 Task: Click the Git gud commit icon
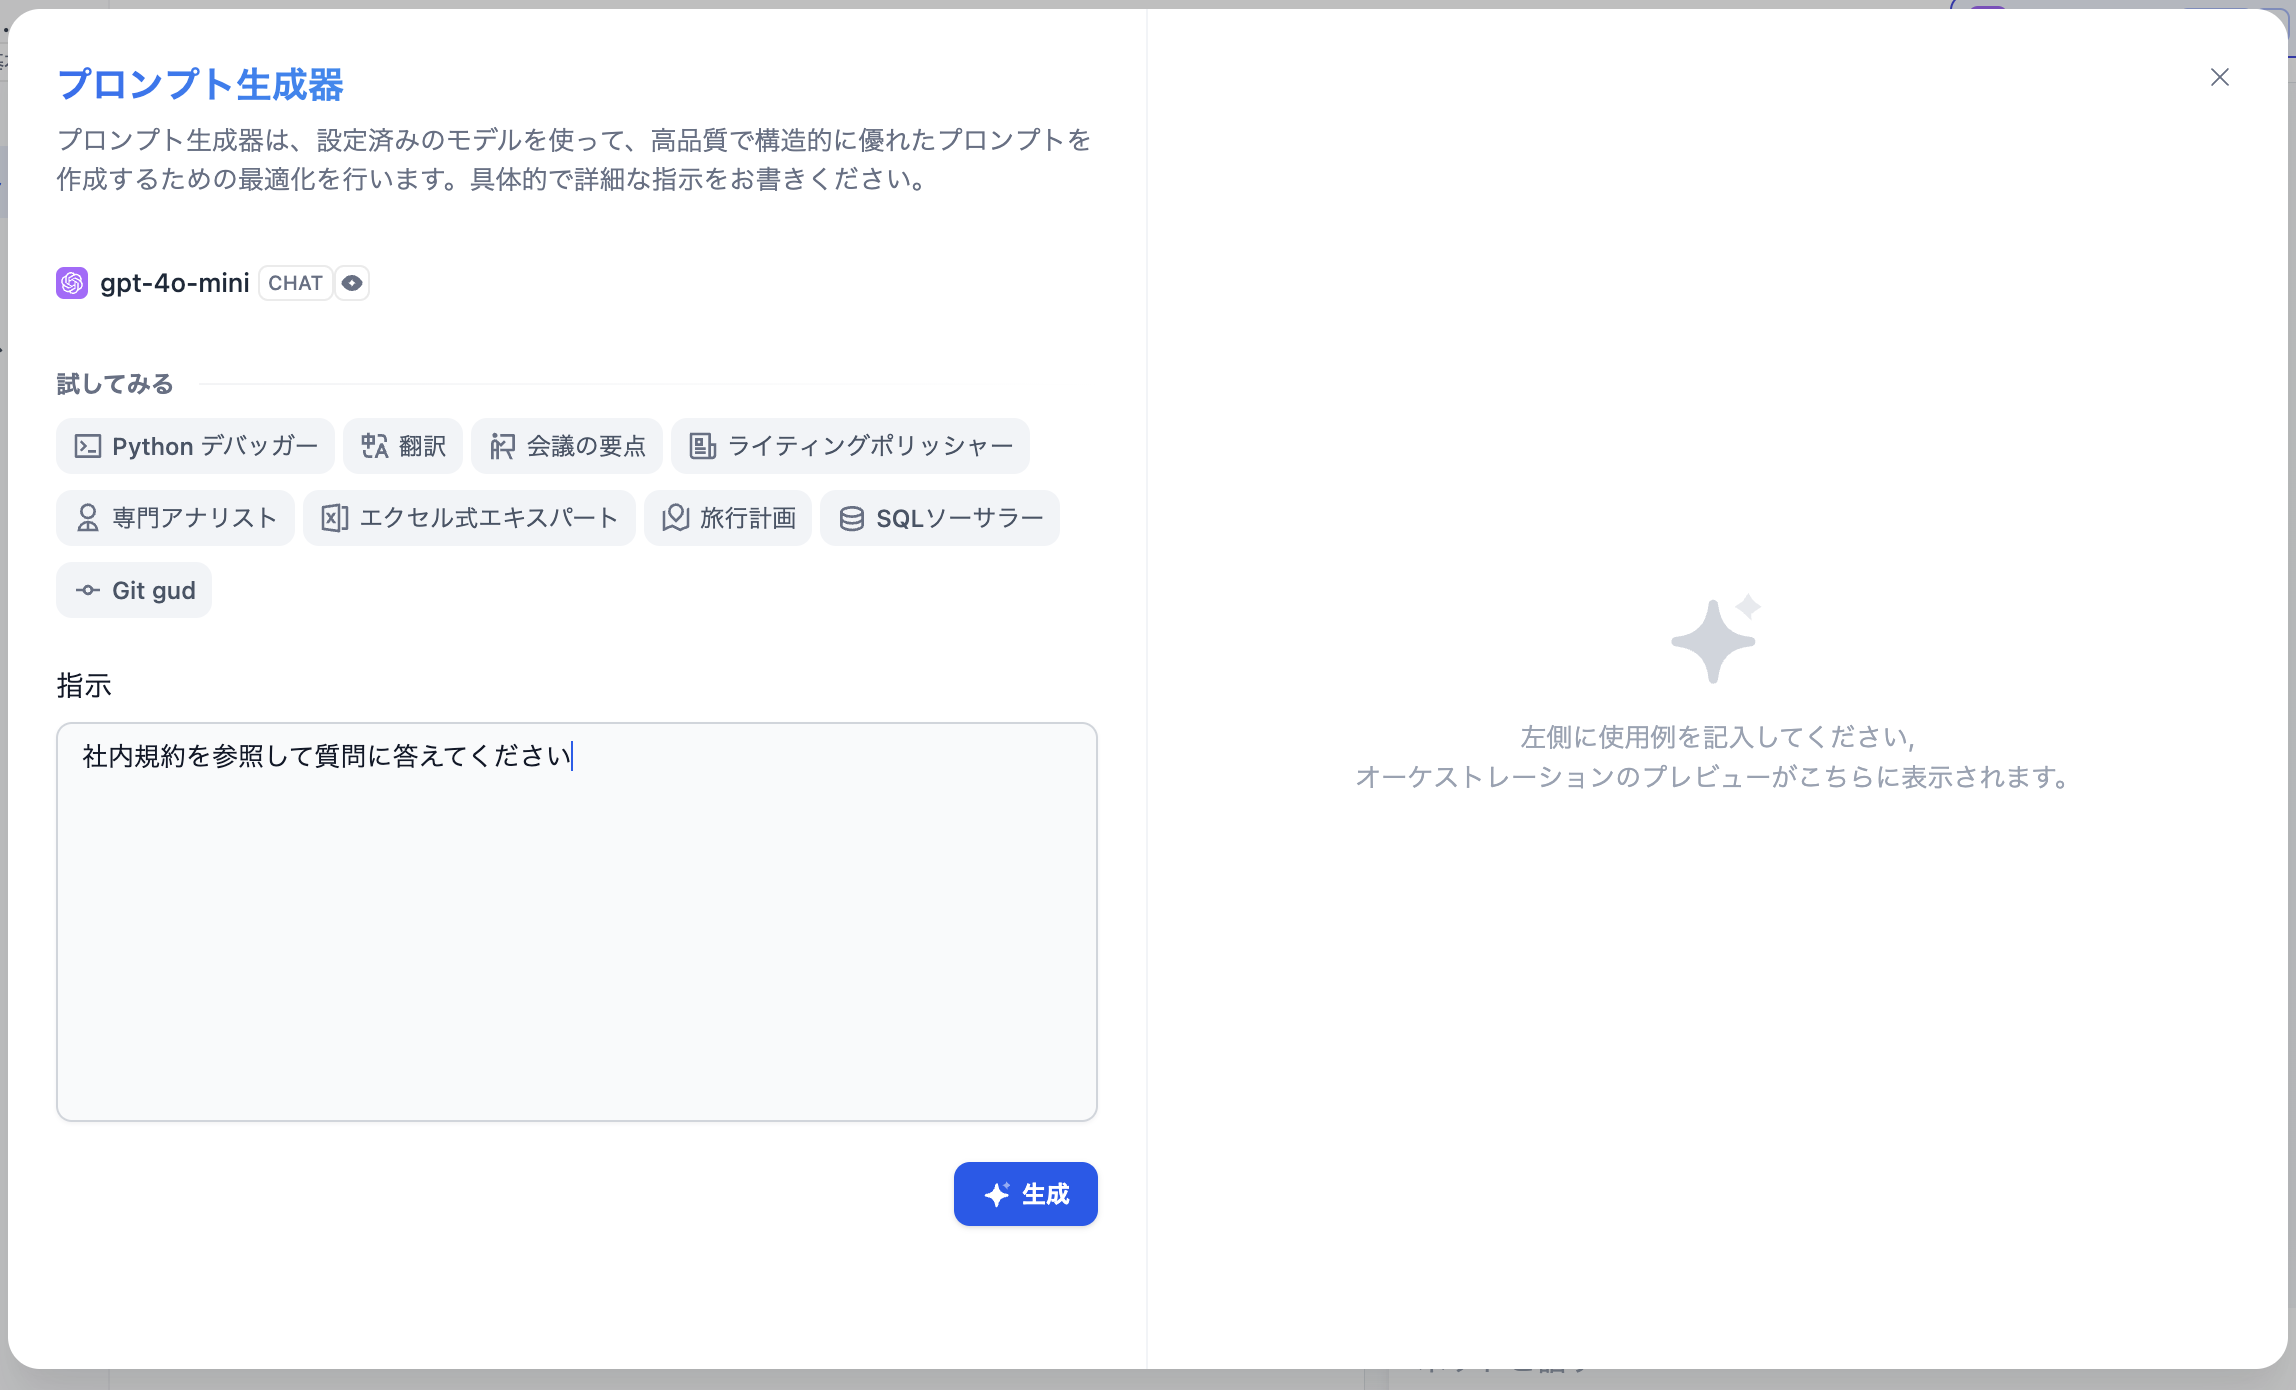click(88, 590)
